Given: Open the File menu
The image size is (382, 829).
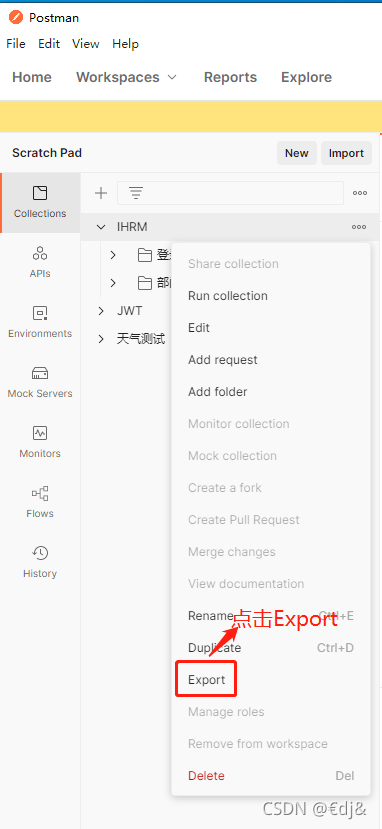Looking at the screenshot, I should click(16, 44).
